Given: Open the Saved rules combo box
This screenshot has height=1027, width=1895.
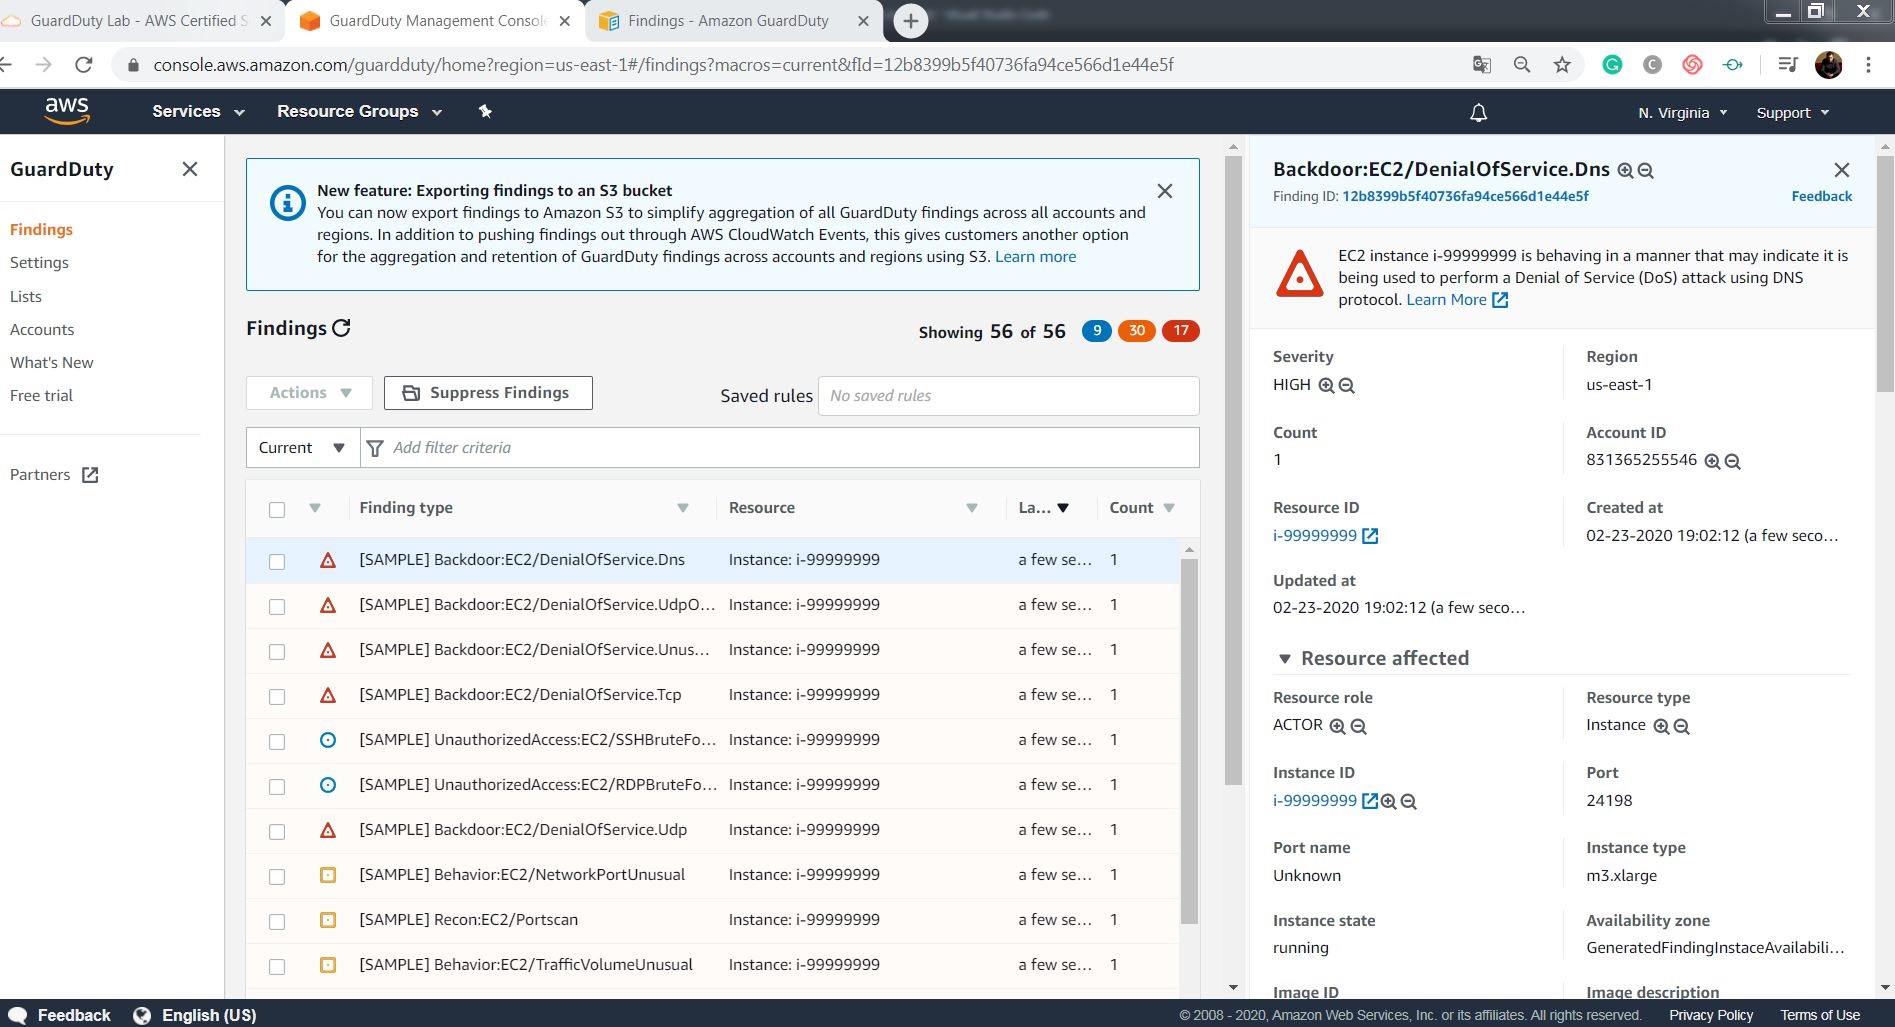Looking at the screenshot, I should coord(1008,396).
